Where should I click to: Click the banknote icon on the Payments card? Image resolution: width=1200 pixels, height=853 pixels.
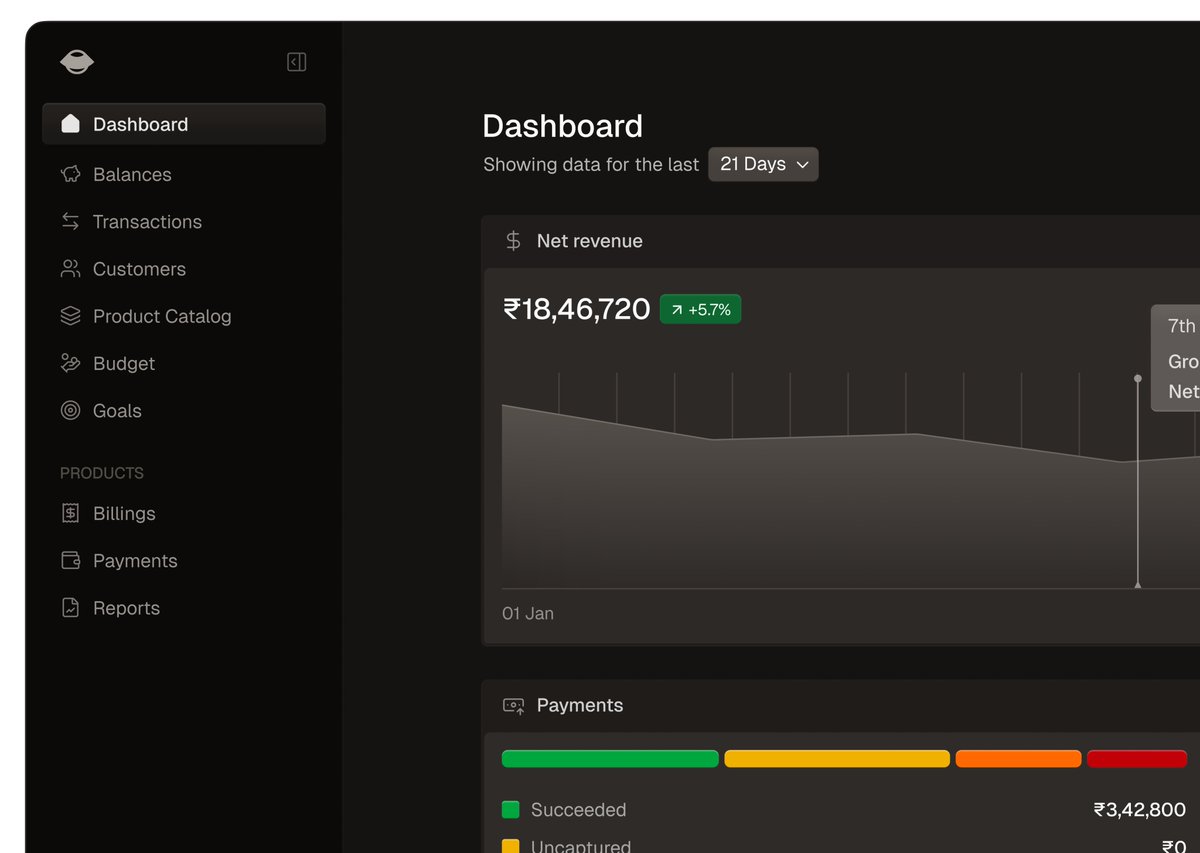coord(513,706)
